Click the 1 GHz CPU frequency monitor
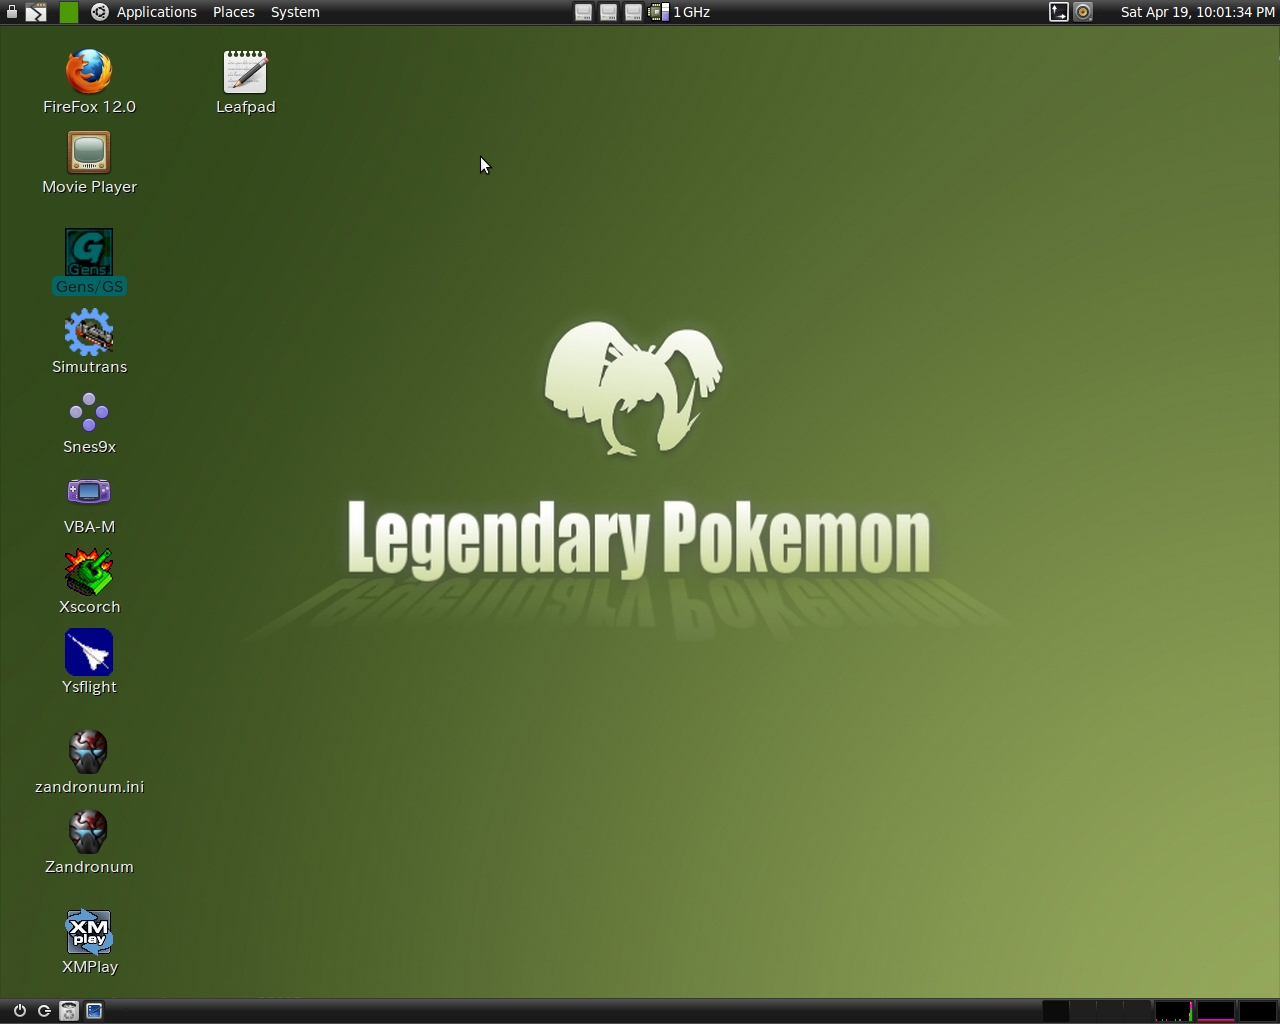The width and height of the screenshot is (1280, 1024). [680, 12]
